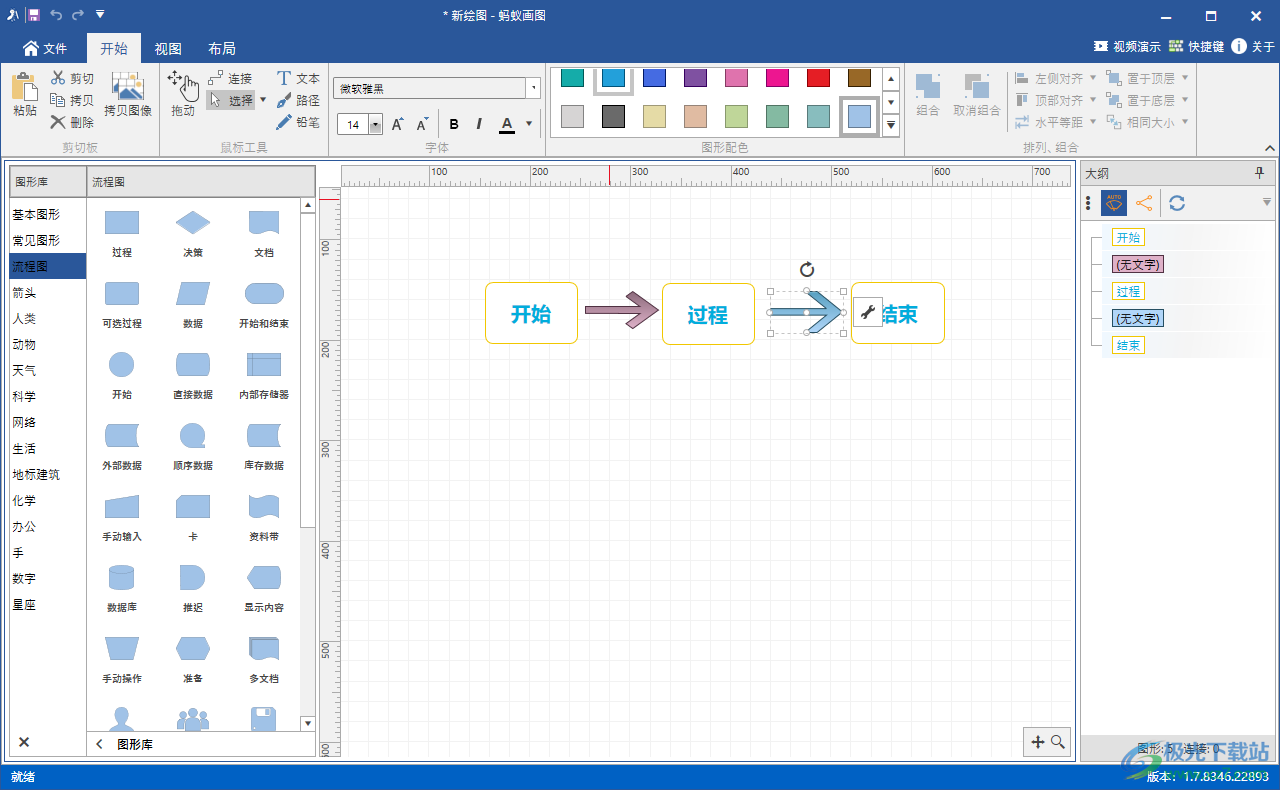The image size is (1280, 790).
Task: Click the refresh icon in outline panel
Action: click(x=1177, y=203)
